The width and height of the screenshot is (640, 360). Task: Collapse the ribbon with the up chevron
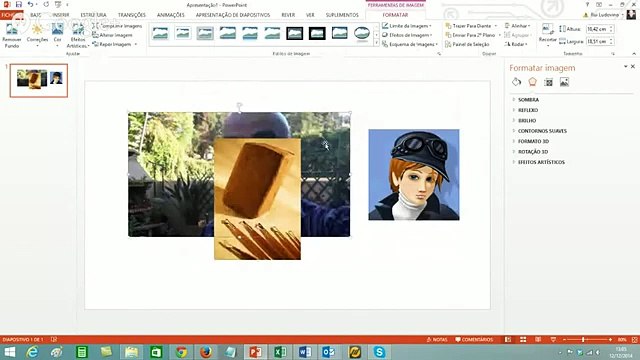tap(634, 54)
